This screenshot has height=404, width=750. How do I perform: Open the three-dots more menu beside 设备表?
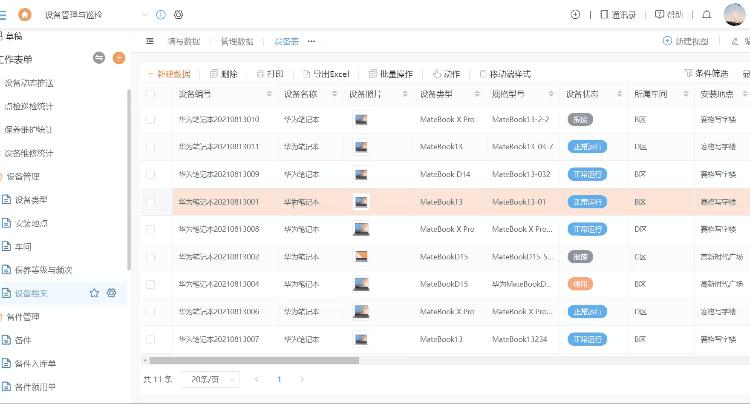311,42
